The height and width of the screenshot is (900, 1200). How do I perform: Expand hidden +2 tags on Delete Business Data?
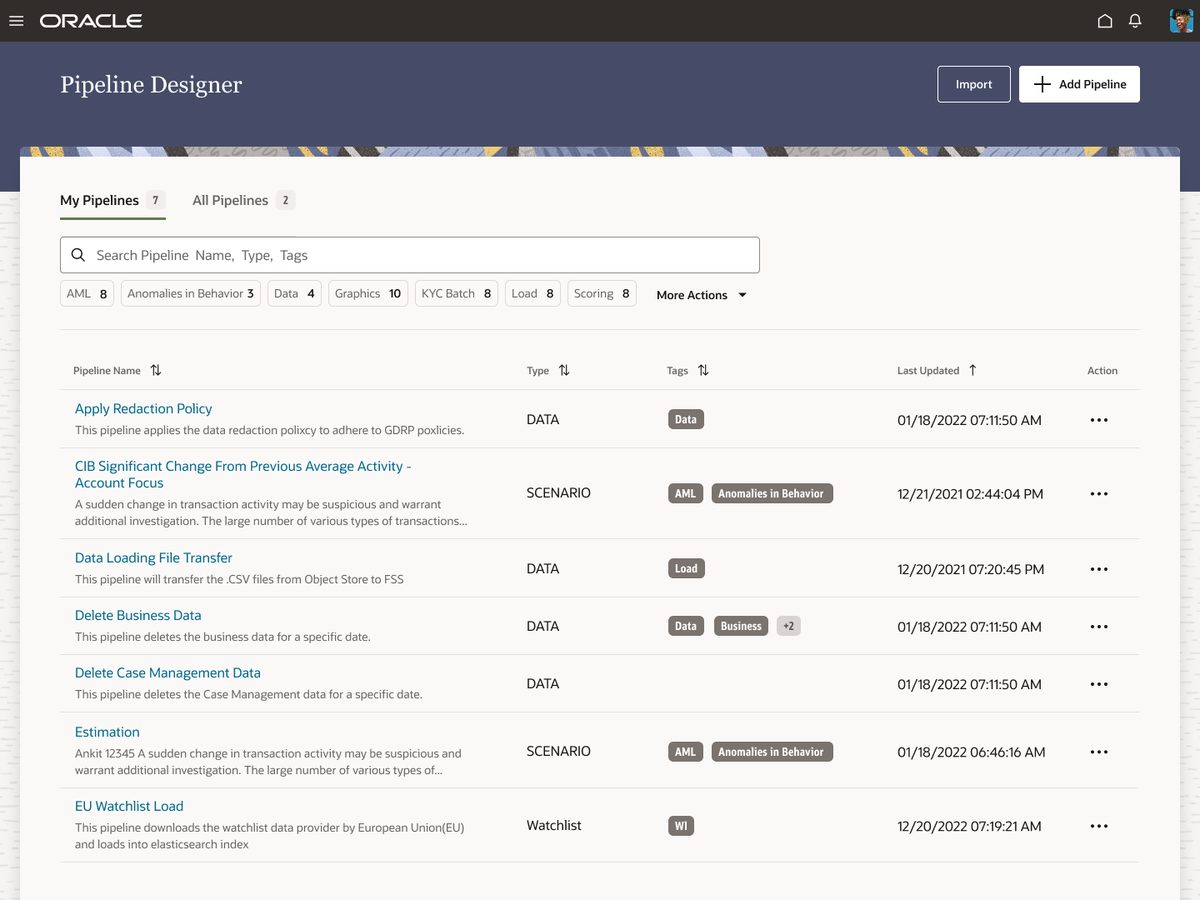coord(789,626)
